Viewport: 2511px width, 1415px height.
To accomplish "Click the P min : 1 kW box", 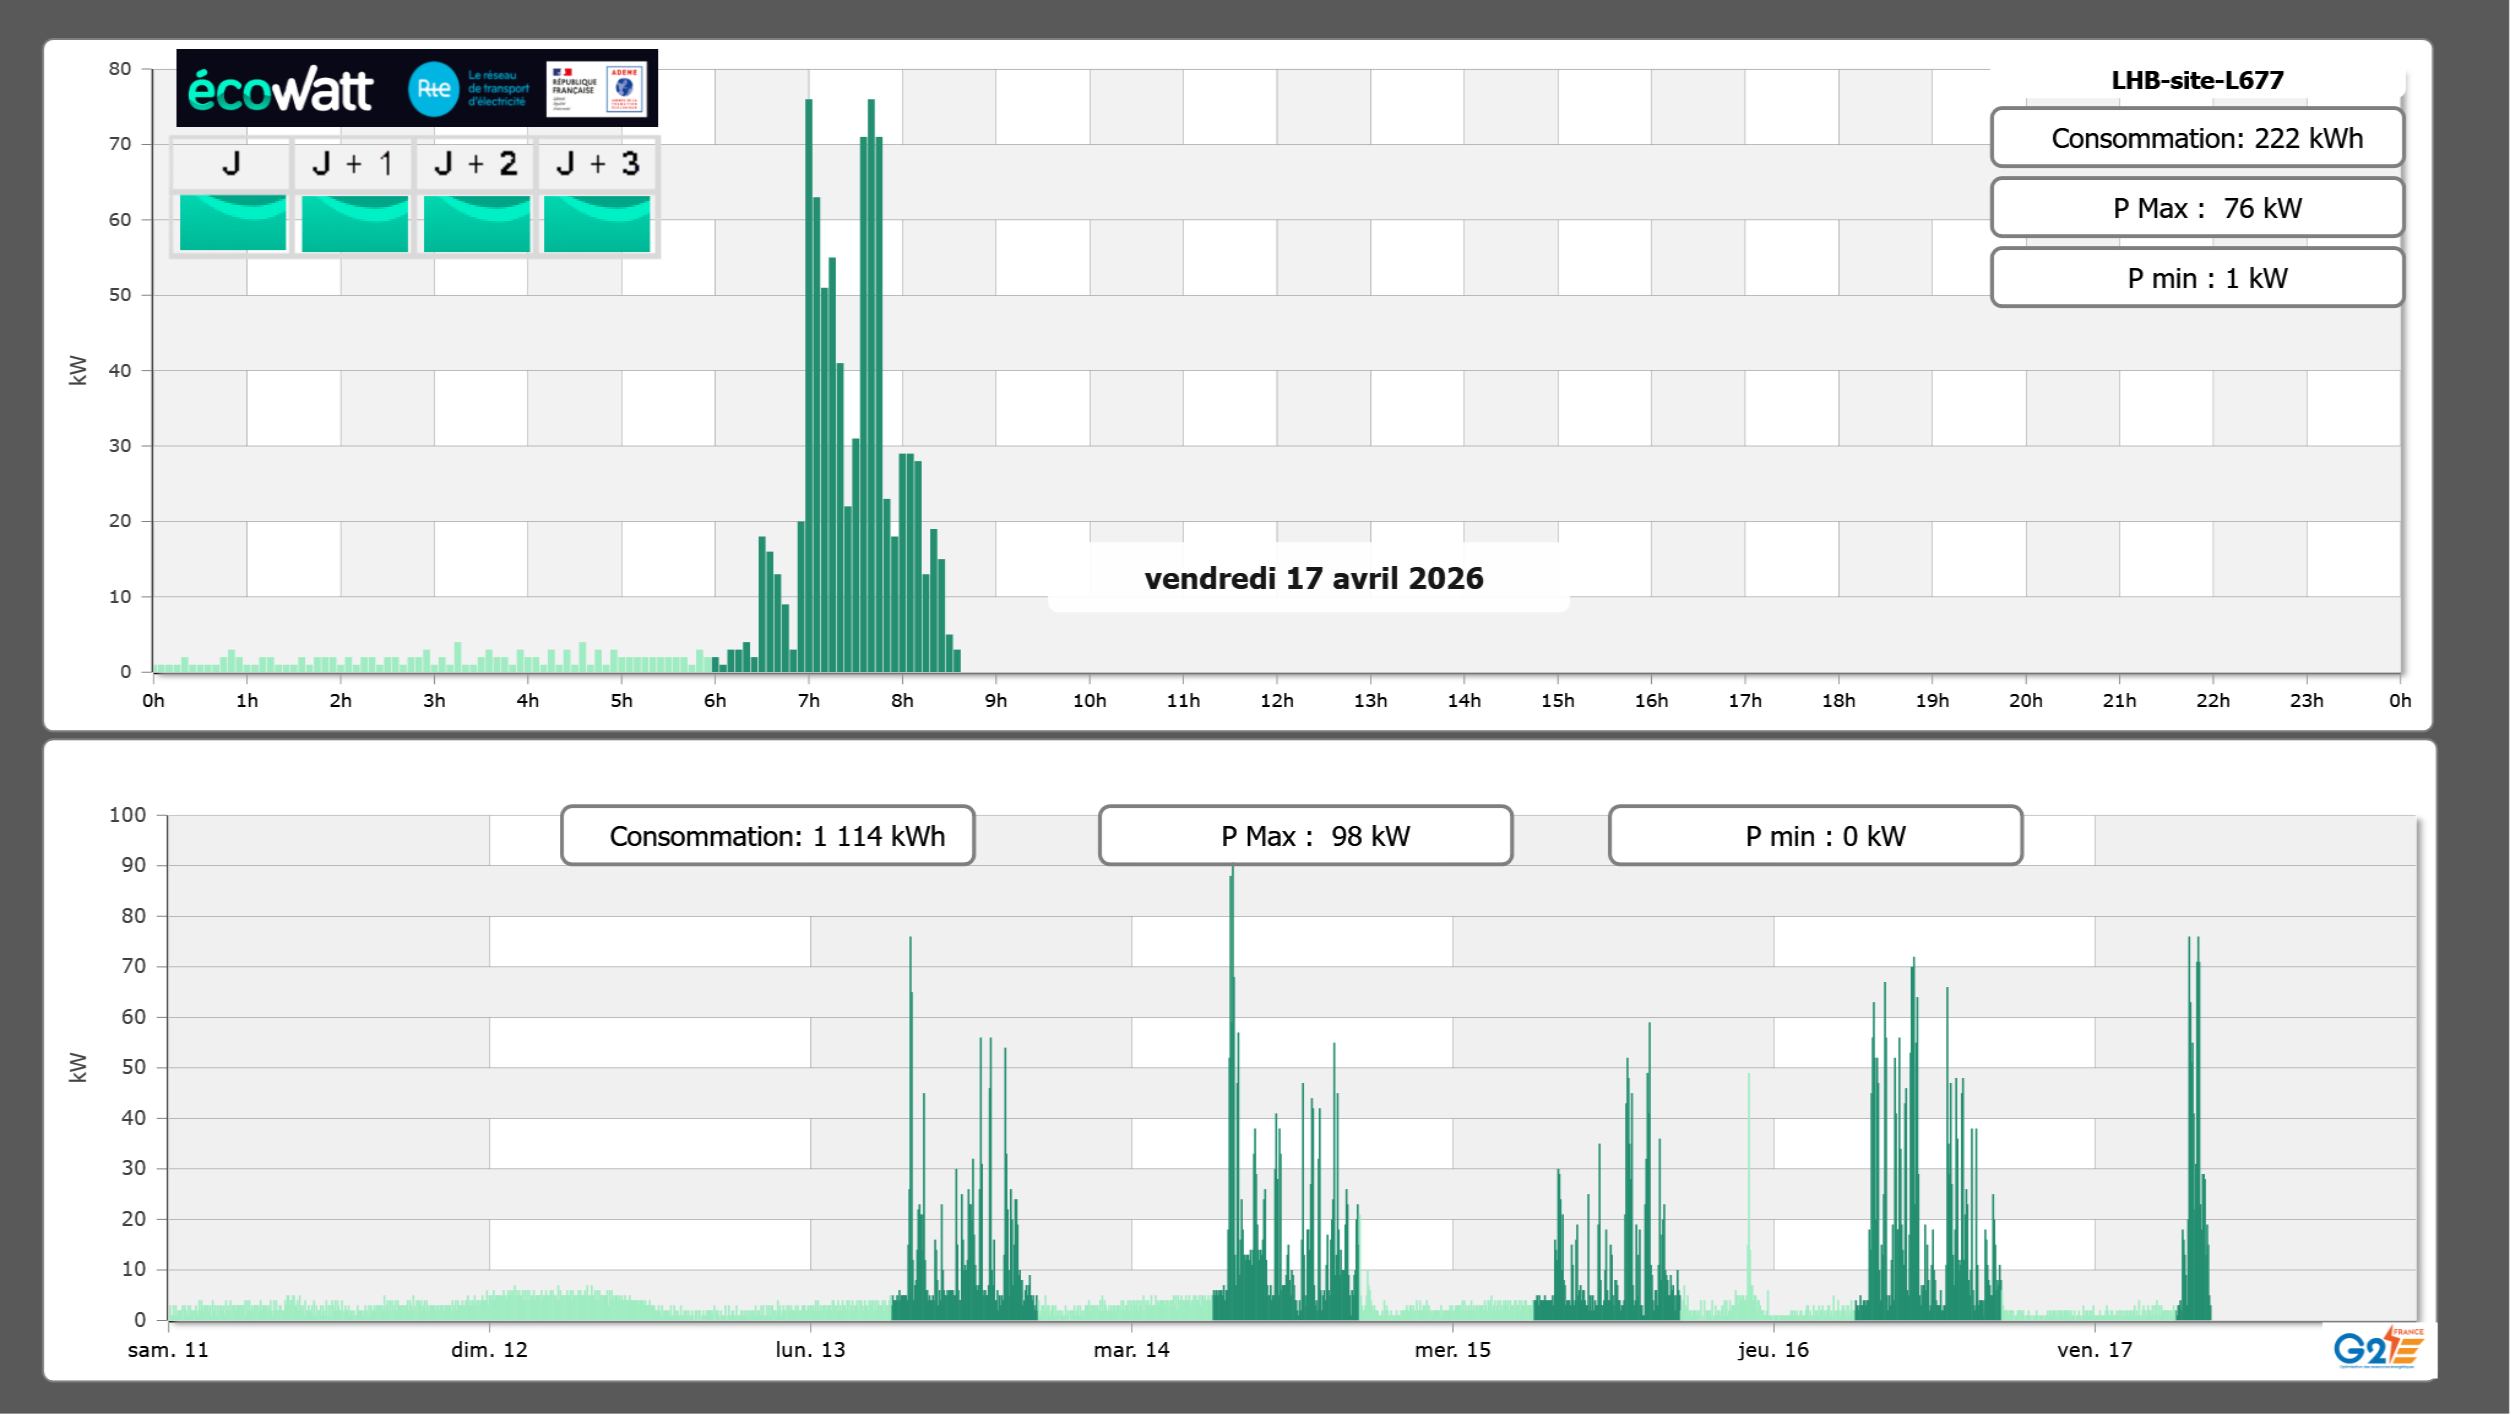I will [2196, 278].
